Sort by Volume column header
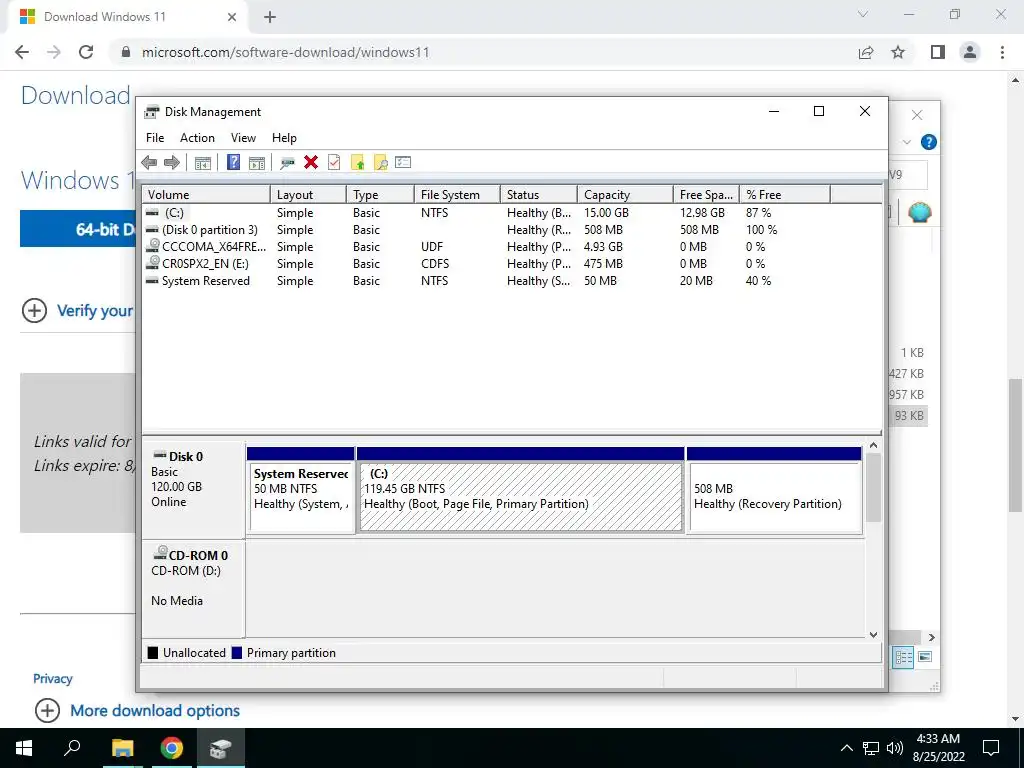 [206, 195]
